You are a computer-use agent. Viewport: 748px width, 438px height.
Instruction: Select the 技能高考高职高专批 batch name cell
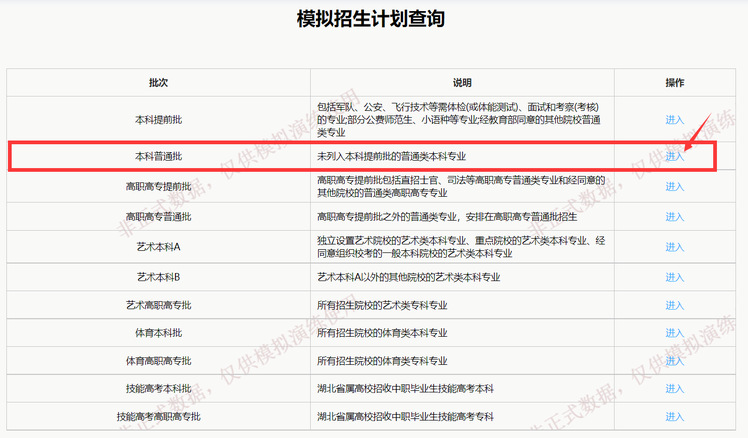click(x=158, y=416)
